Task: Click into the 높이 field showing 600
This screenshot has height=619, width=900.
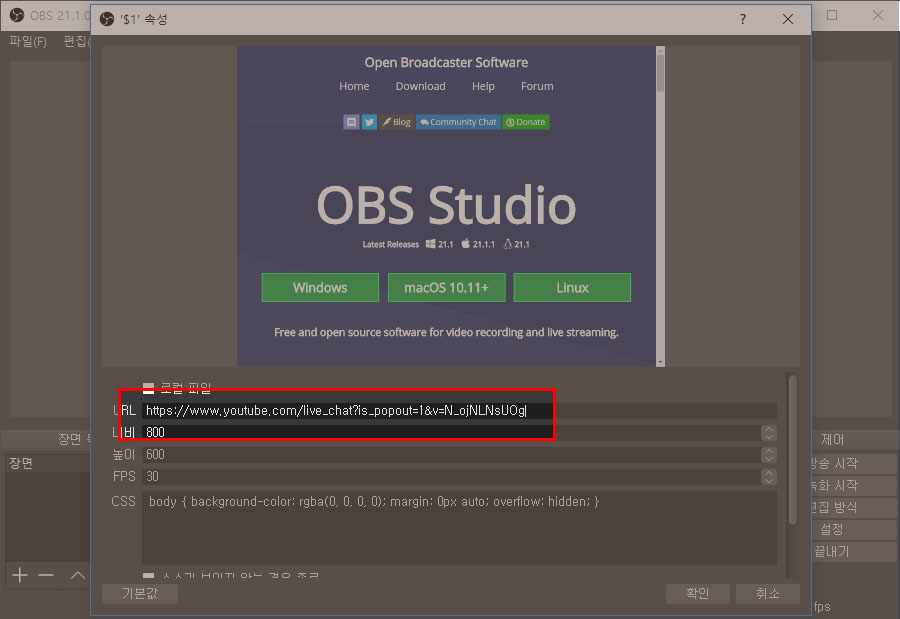Action: pyautogui.click(x=452, y=455)
